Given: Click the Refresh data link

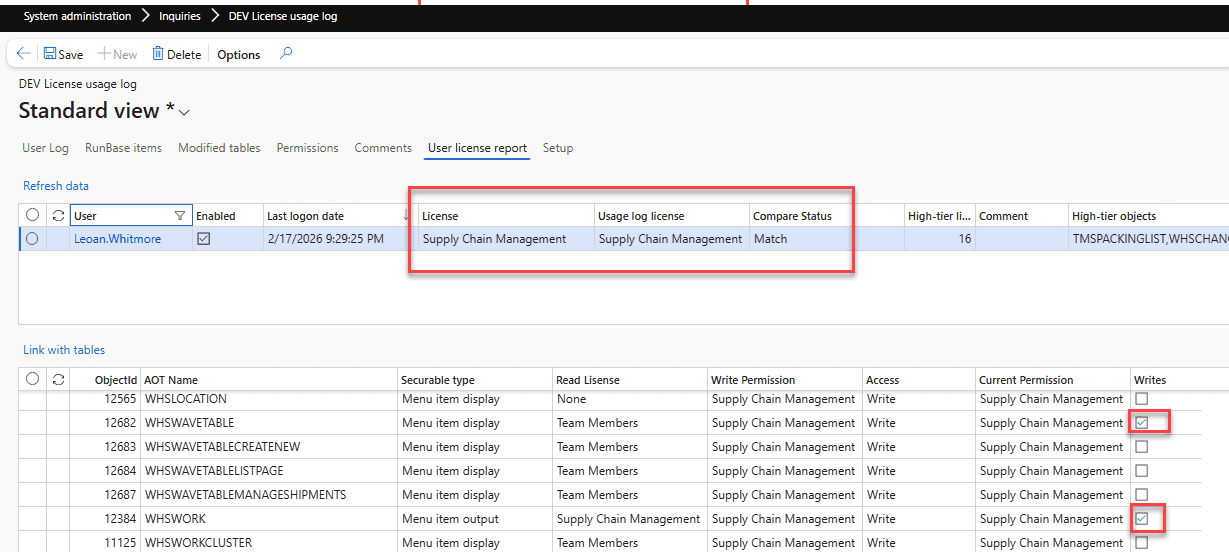Looking at the screenshot, I should [x=56, y=185].
